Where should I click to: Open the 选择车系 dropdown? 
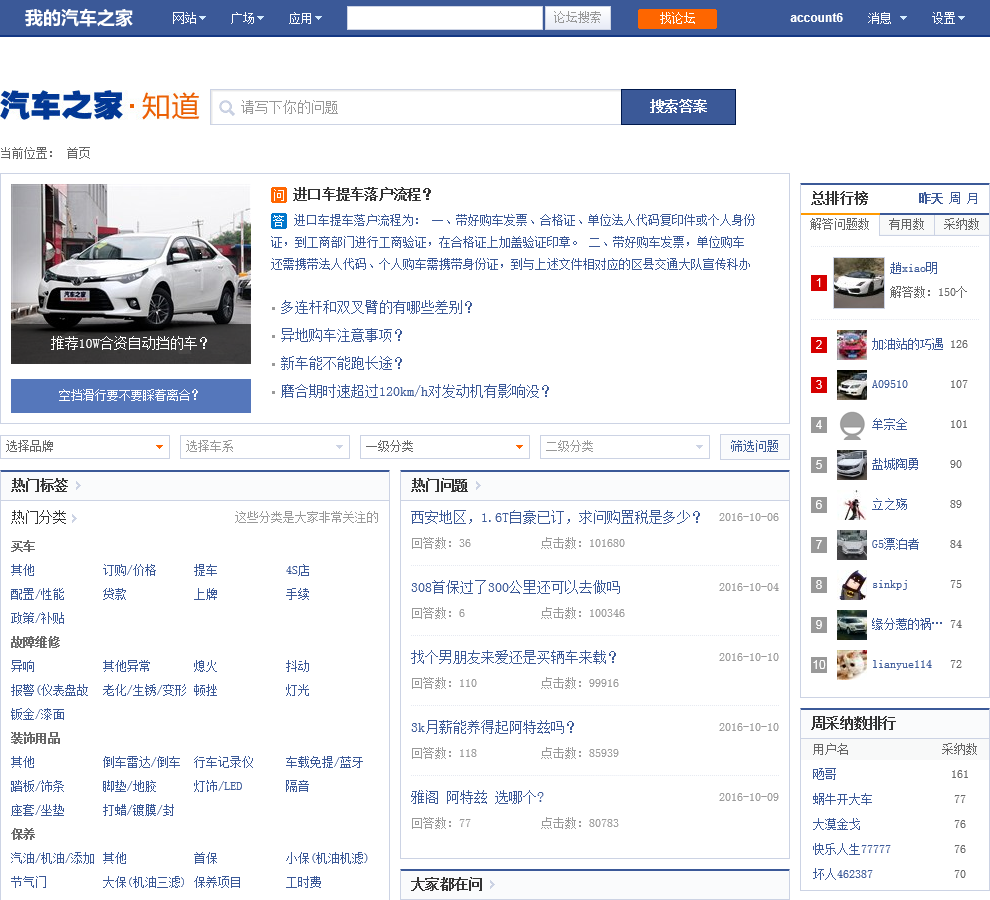coord(265,447)
